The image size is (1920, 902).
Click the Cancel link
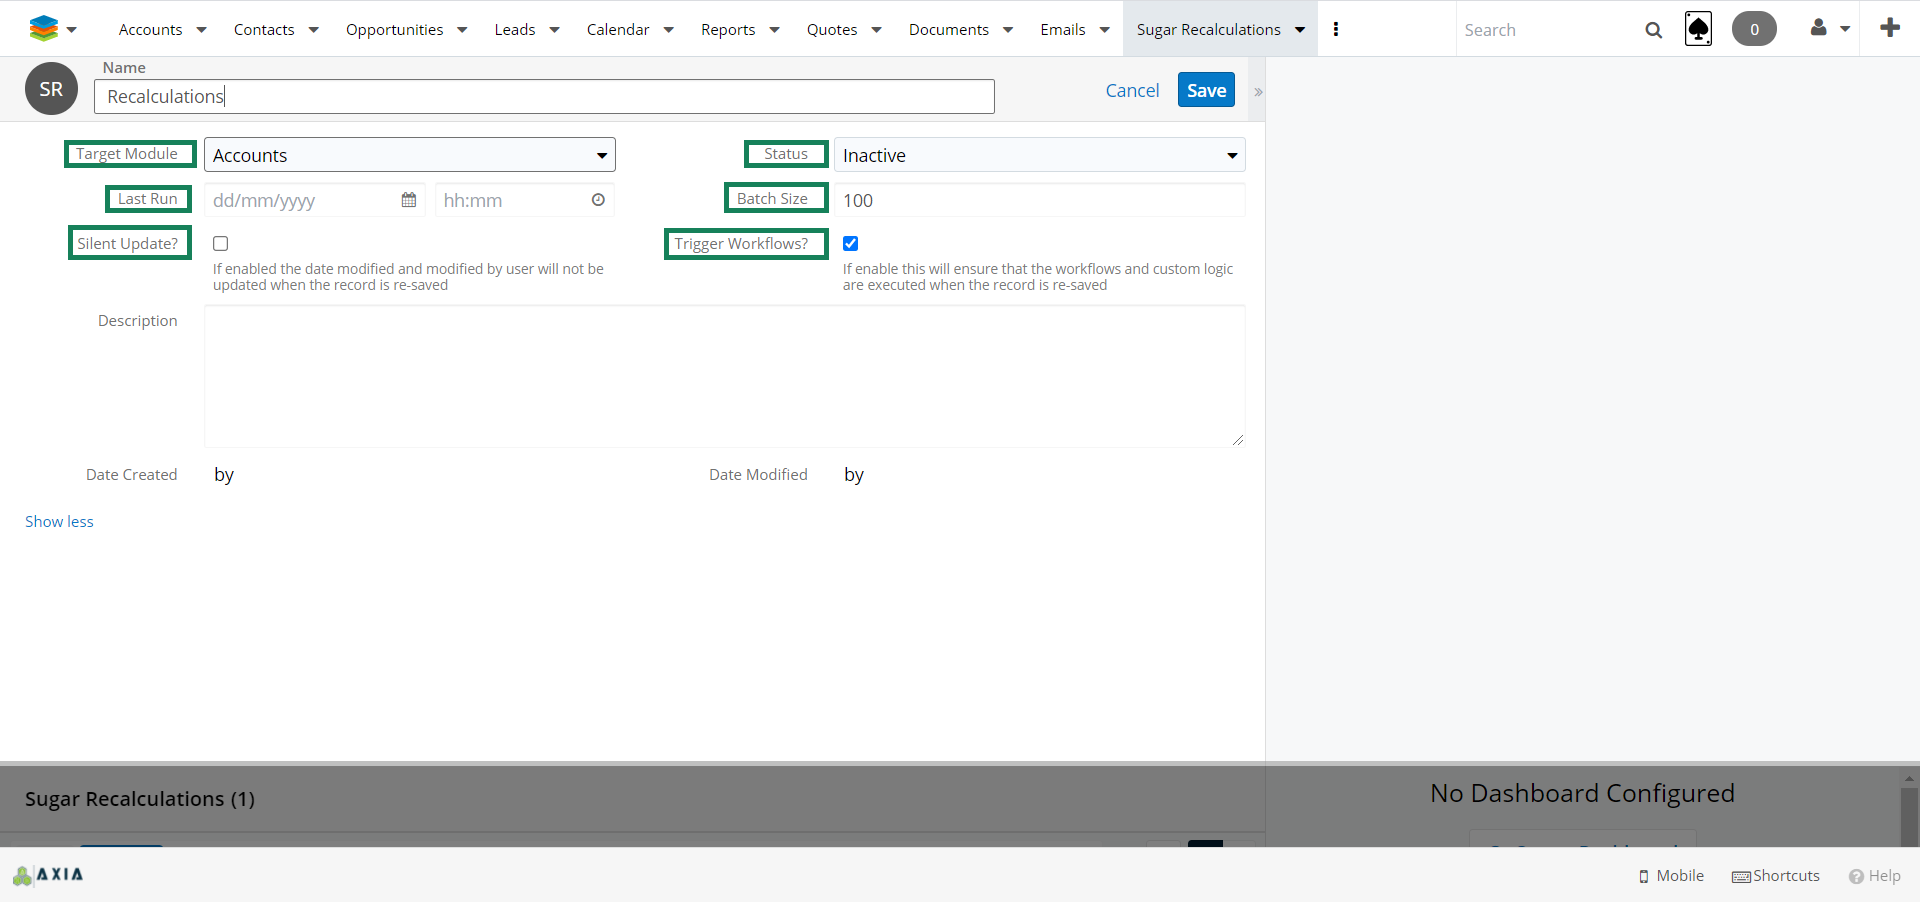1132,90
